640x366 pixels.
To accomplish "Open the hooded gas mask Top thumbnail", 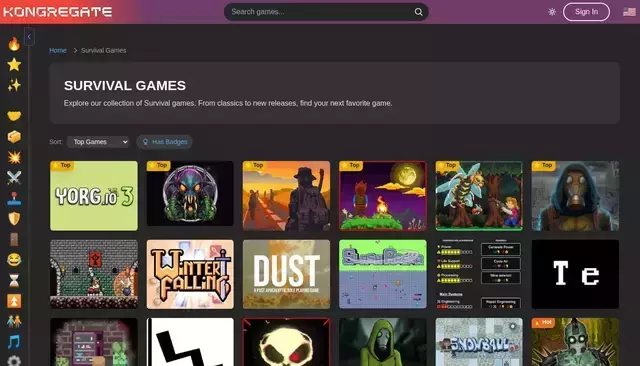I will pos(576,196).
